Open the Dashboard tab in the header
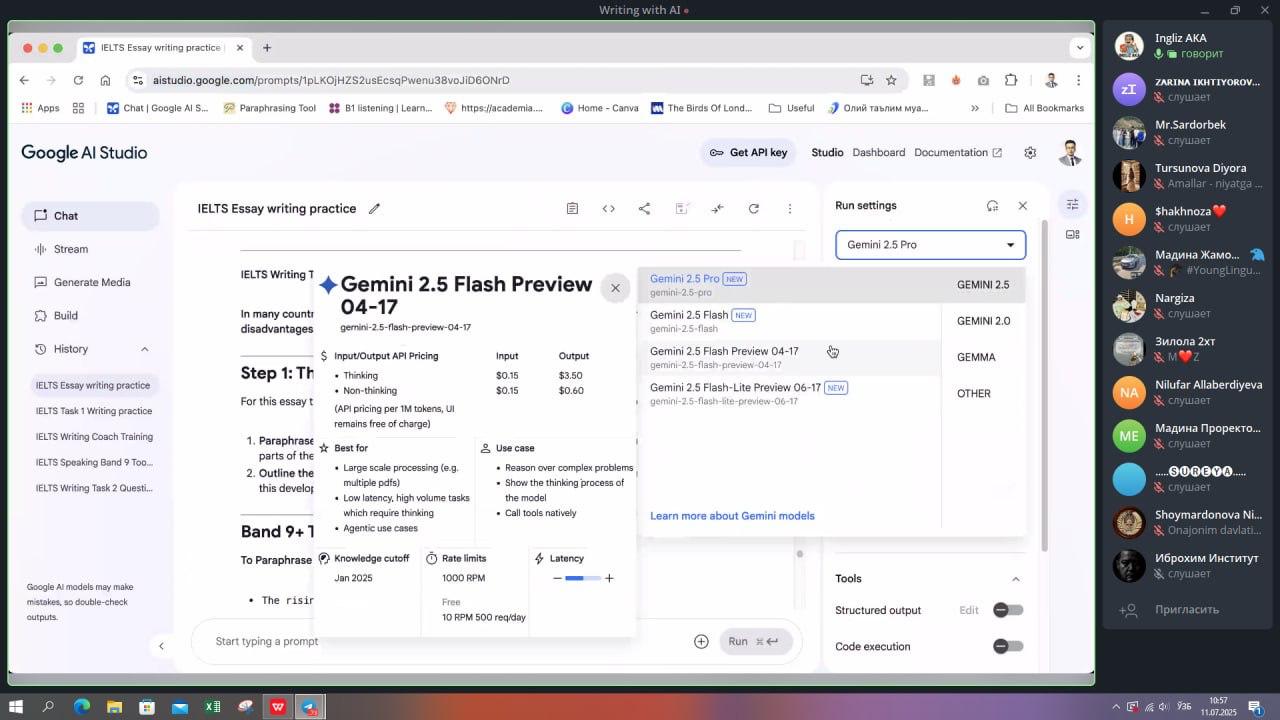 [x=878, y=153]
